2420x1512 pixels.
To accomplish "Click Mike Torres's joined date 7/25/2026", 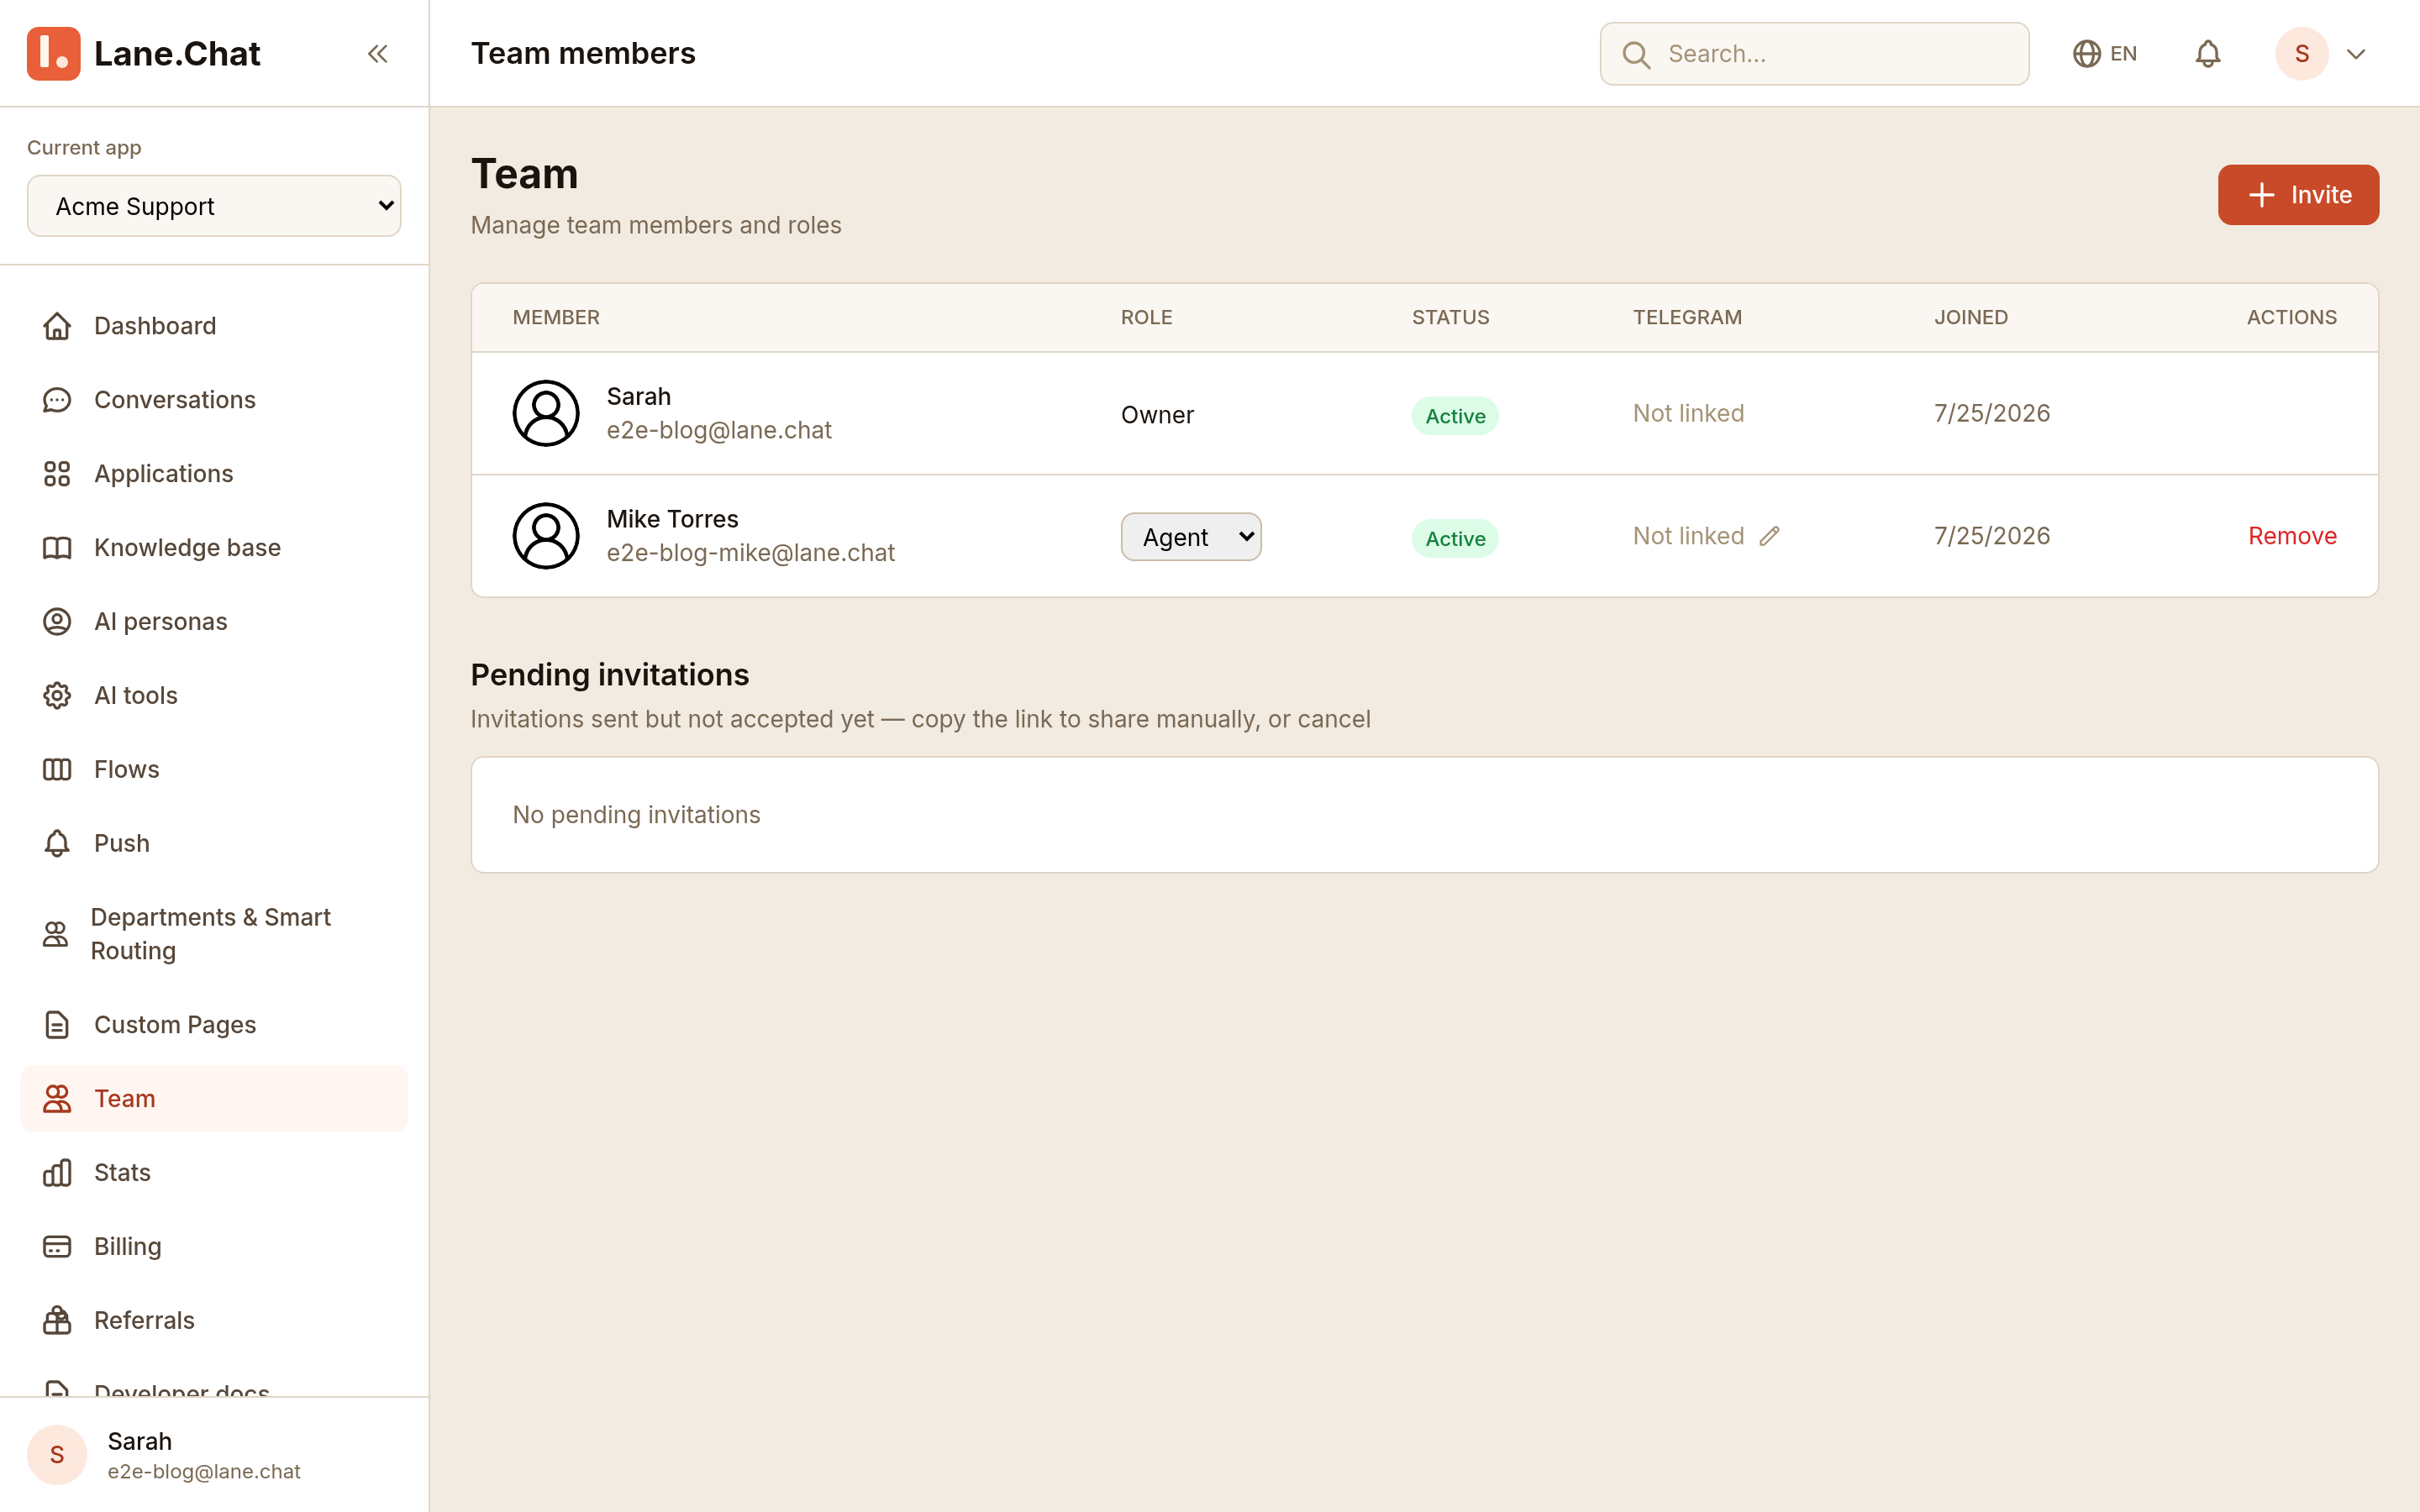I will tap(1991, 536).
